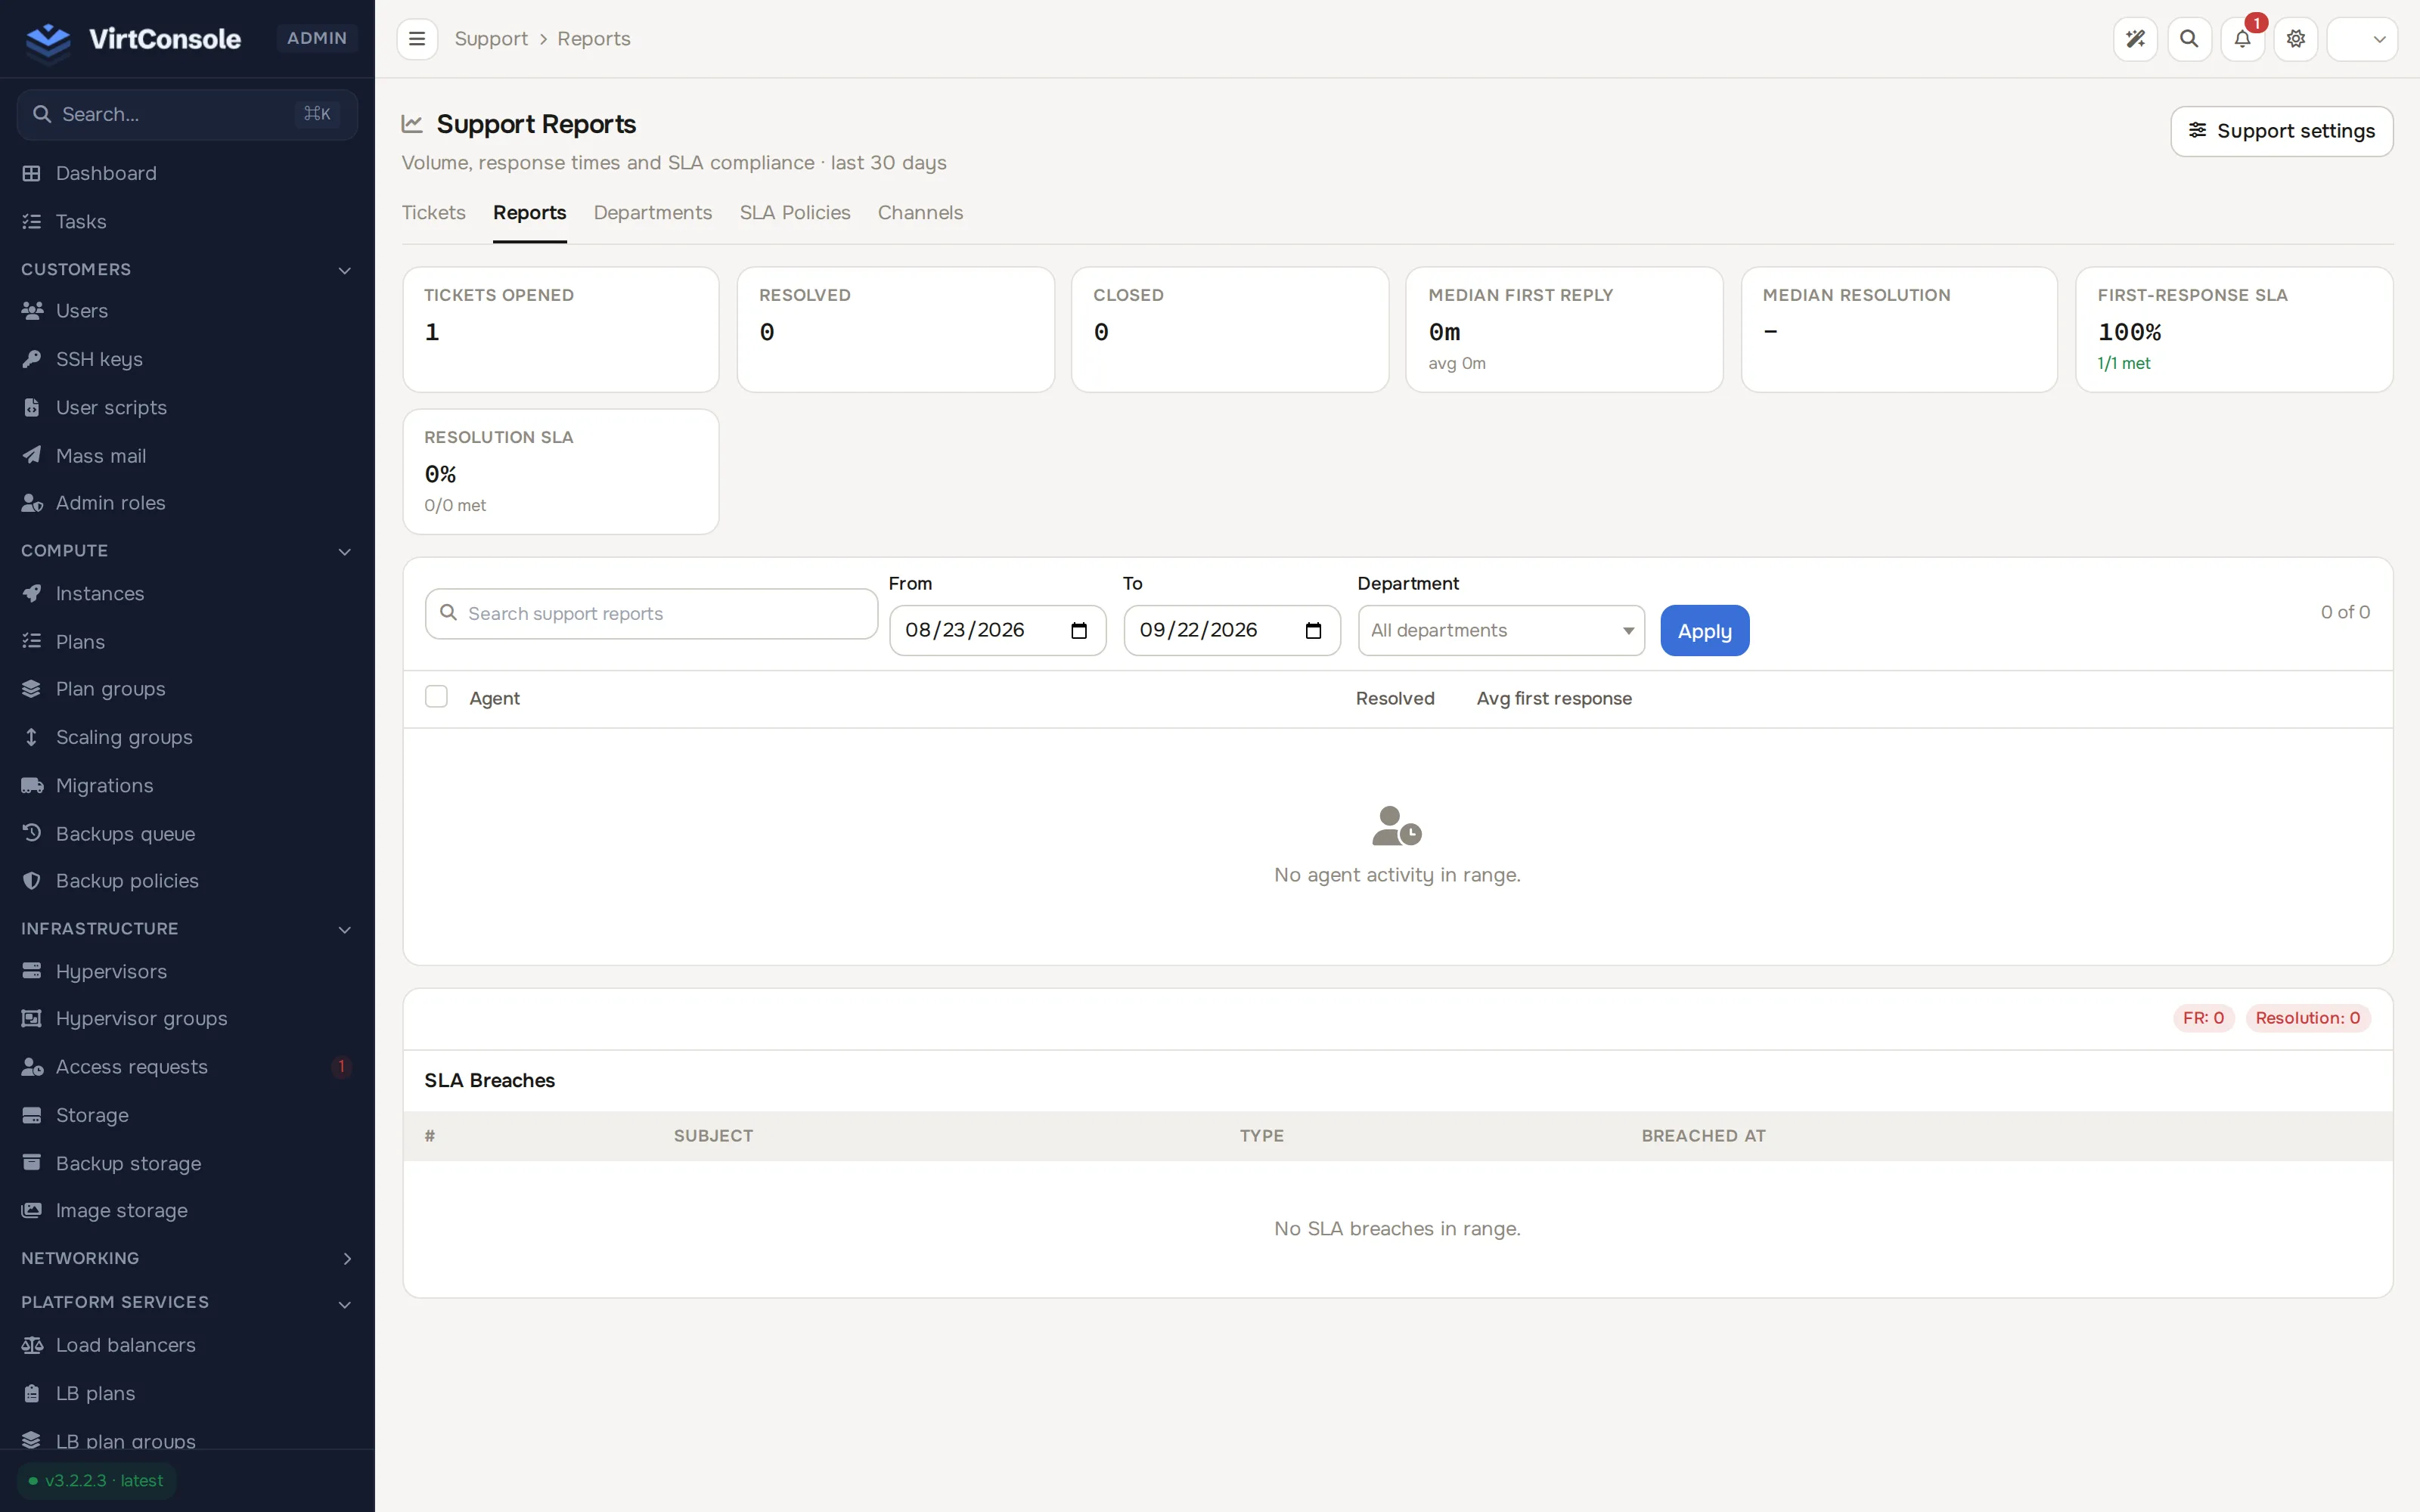The width and height of the screenshot is (2420, 1512).
Task: Click the Support settings button
Action: tap(2281, 131)
